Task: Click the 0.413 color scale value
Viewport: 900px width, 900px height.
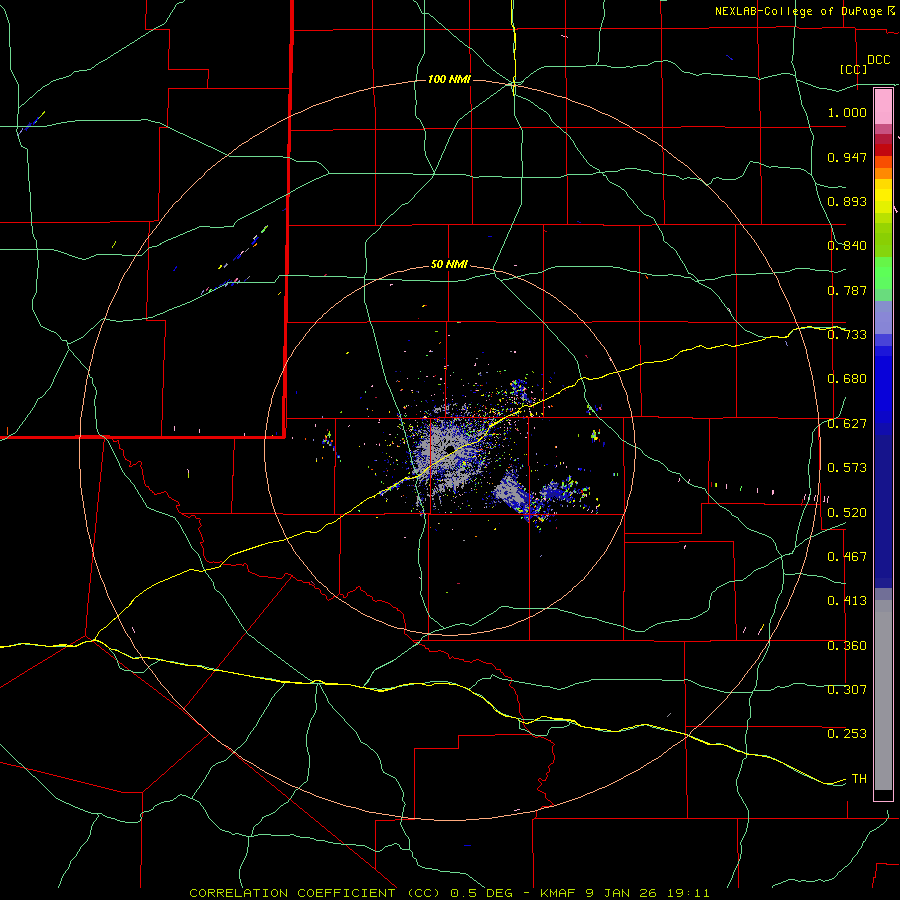Action: [847, 601]
